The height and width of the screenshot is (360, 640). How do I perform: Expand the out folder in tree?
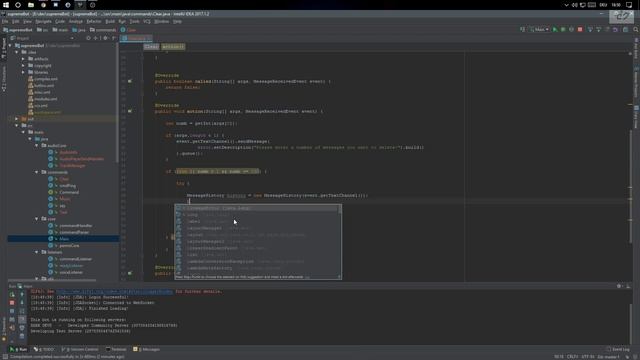tap(17, 119)
